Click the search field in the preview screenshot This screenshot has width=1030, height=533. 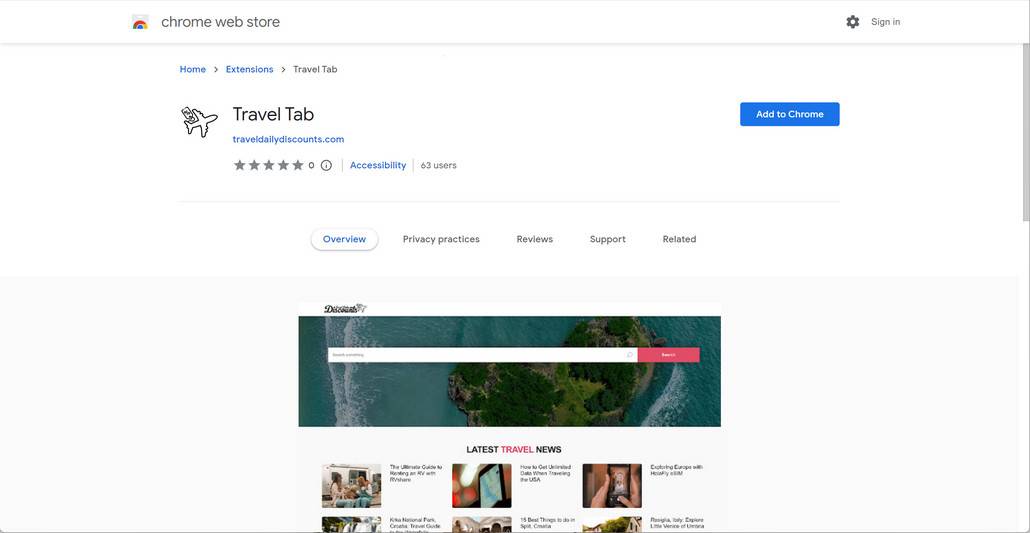(482, 355)
